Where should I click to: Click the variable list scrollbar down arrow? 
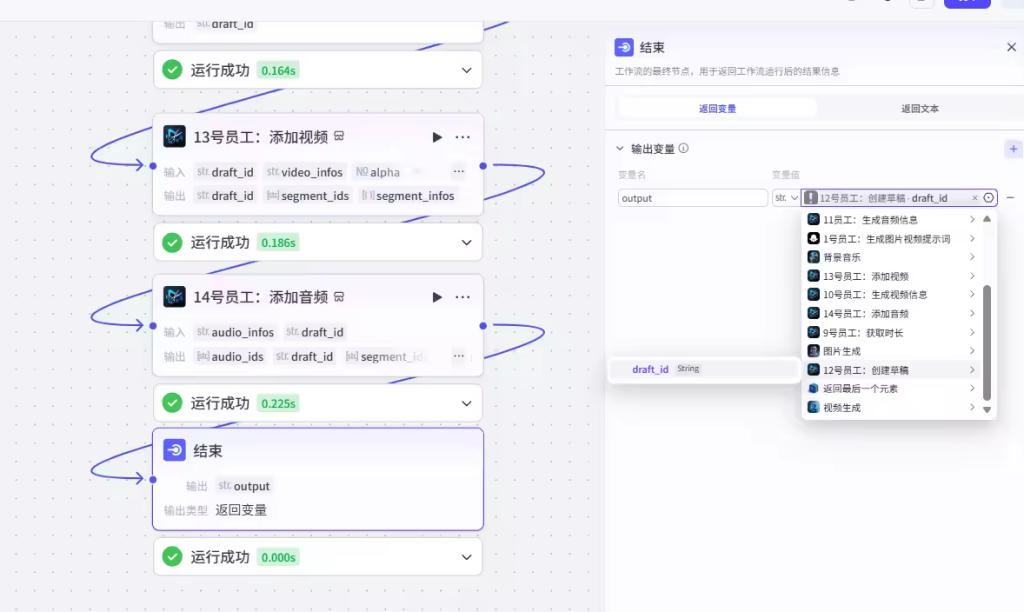[x=987, y=409]
